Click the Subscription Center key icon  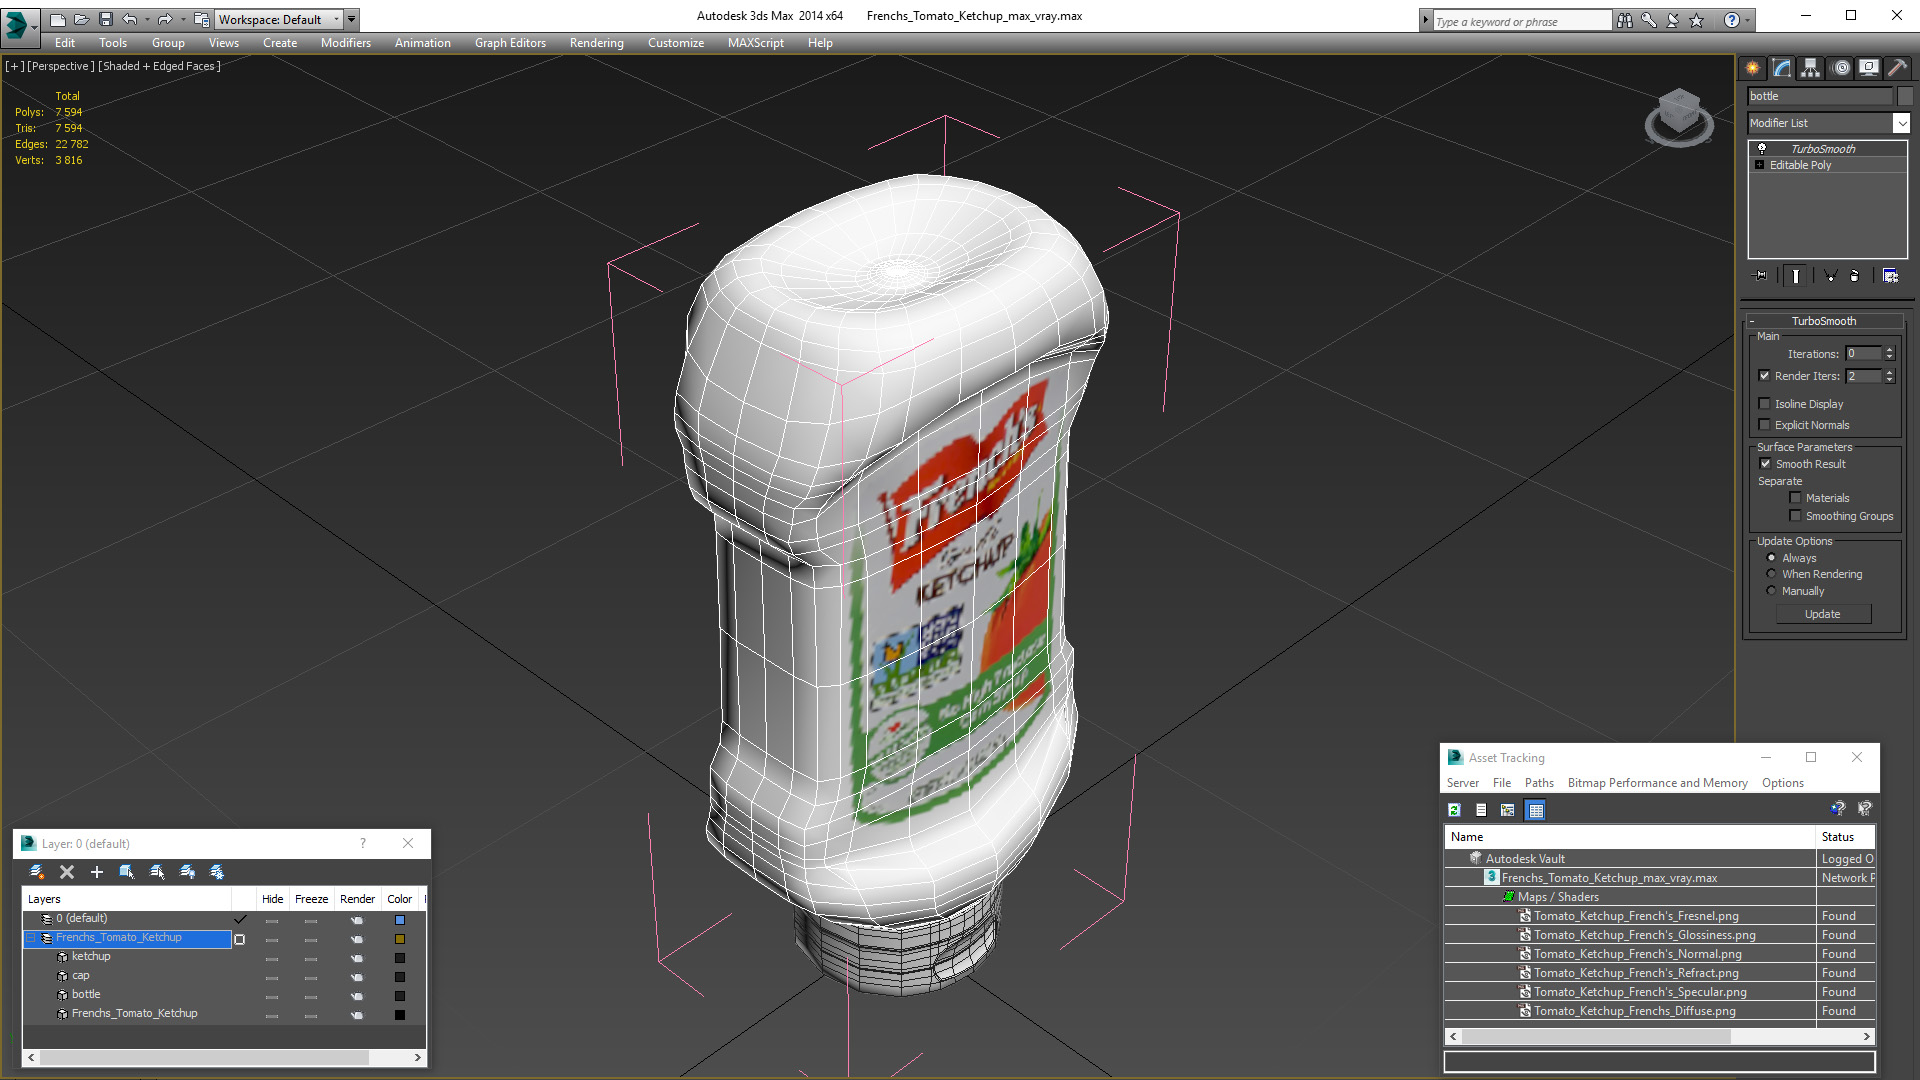(x=1649, y=20)
